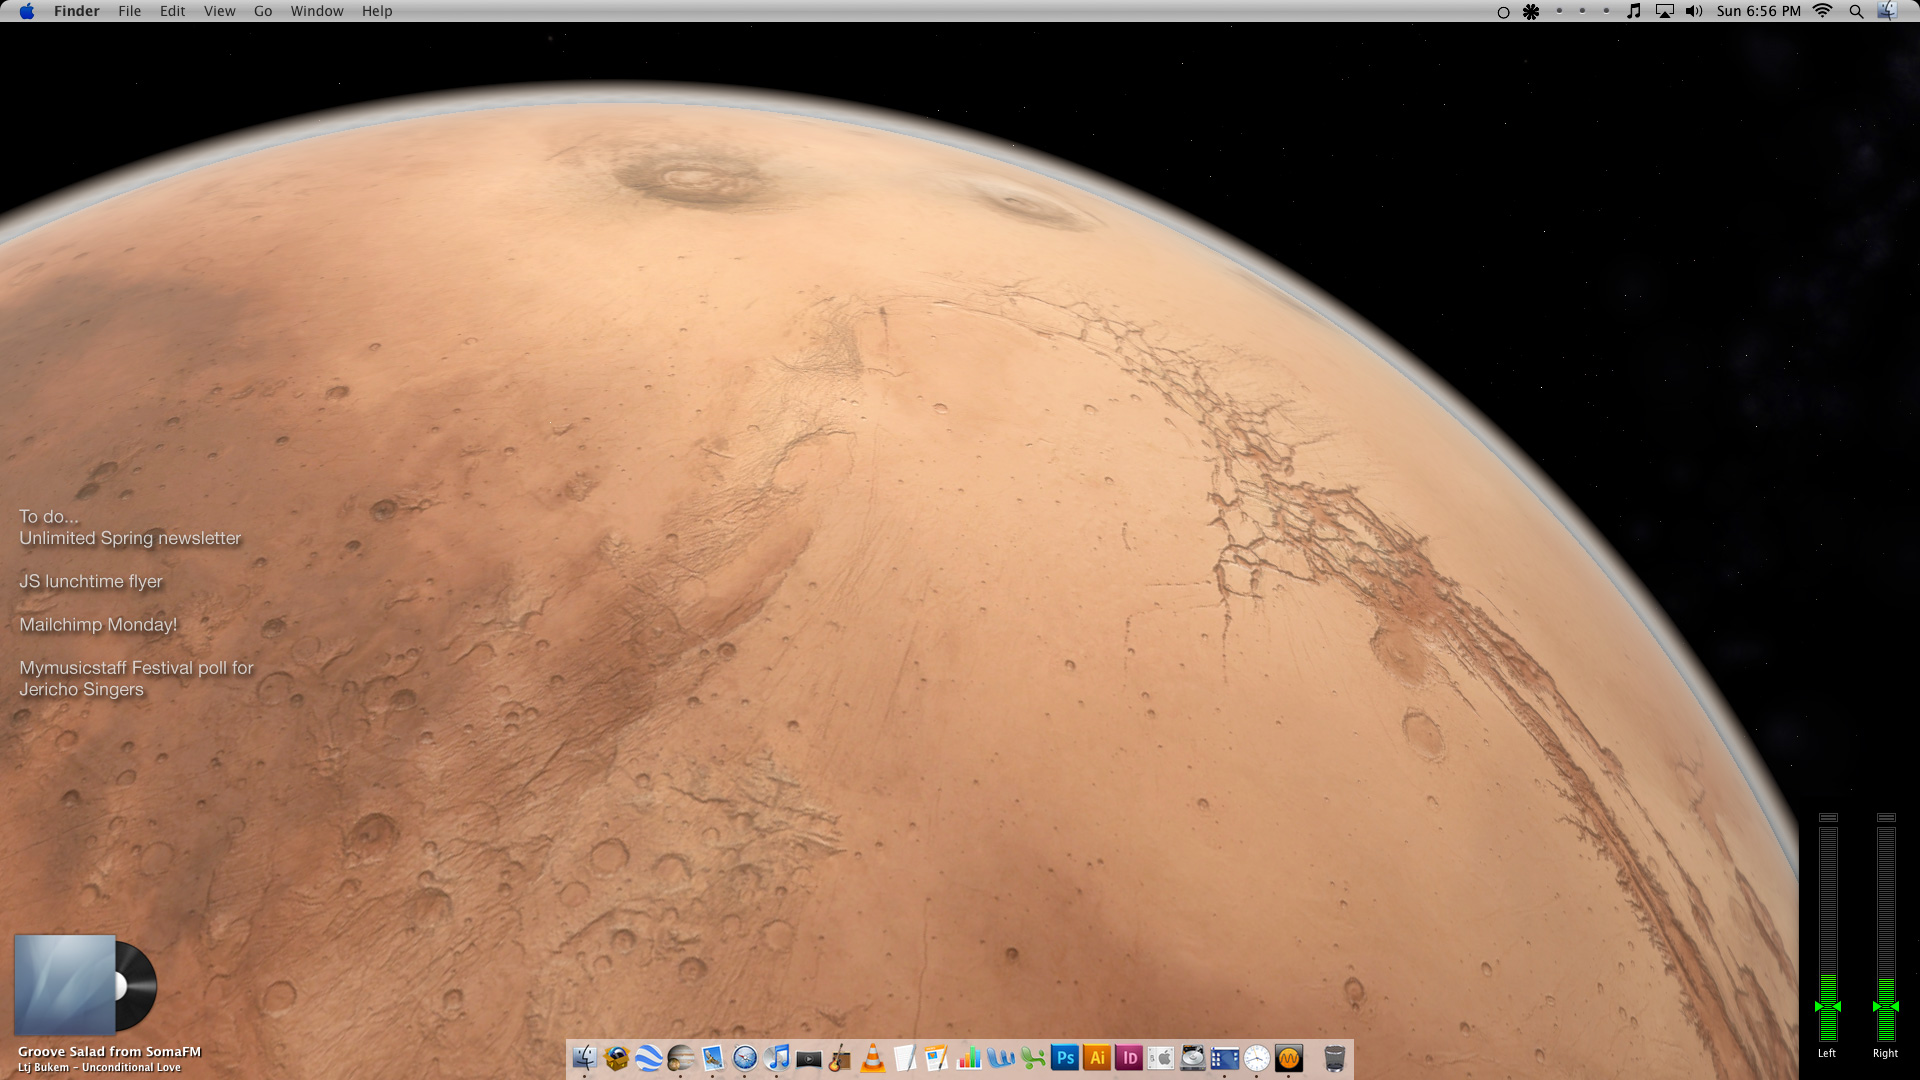The width and height of the screenshot is (1920, 1080).
Task: Click the Groove Salad album artwork
Action: 66,985
